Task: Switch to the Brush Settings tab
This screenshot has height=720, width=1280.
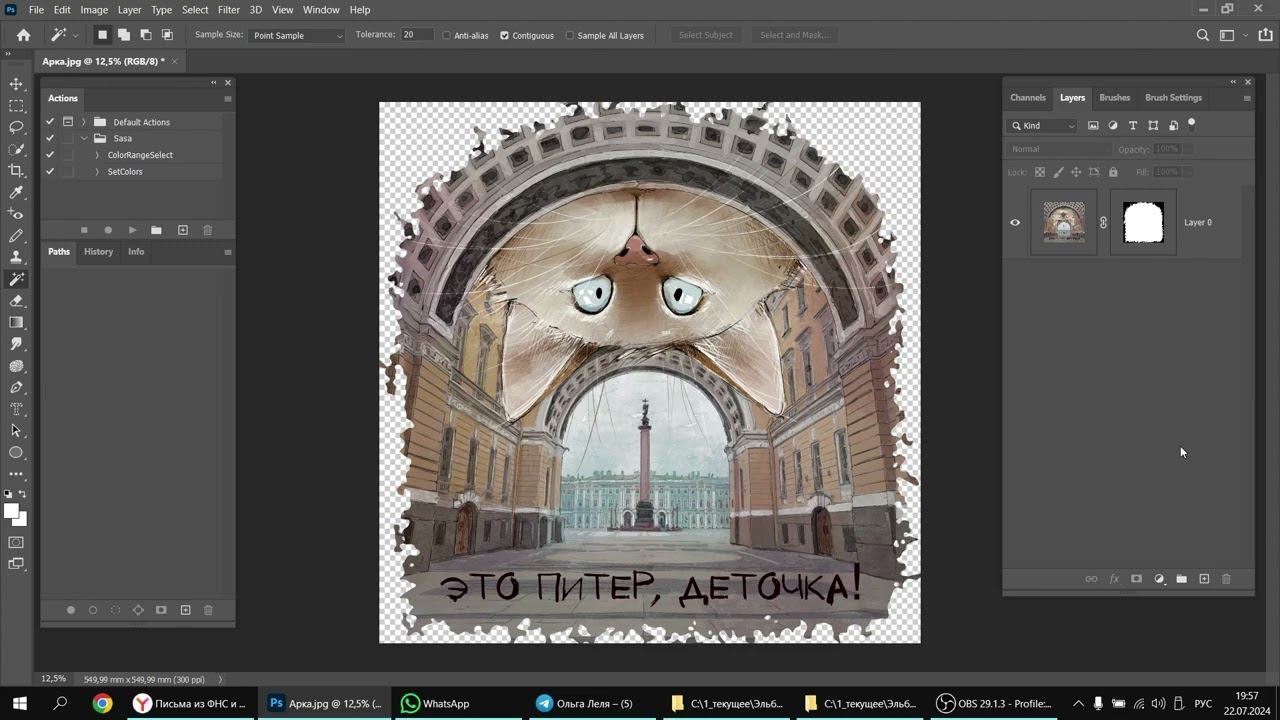Action: coord(1173,98)
